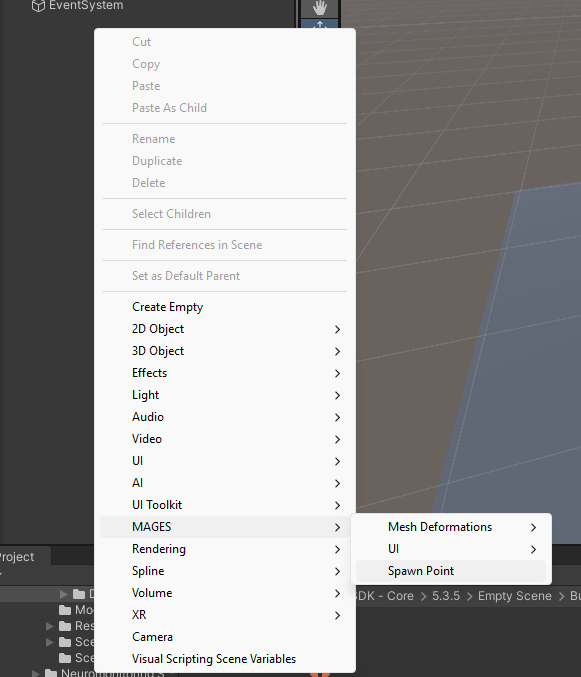Expand the folder starting with Res
Screen dimensions: 581x677
[x=50, y=626]
